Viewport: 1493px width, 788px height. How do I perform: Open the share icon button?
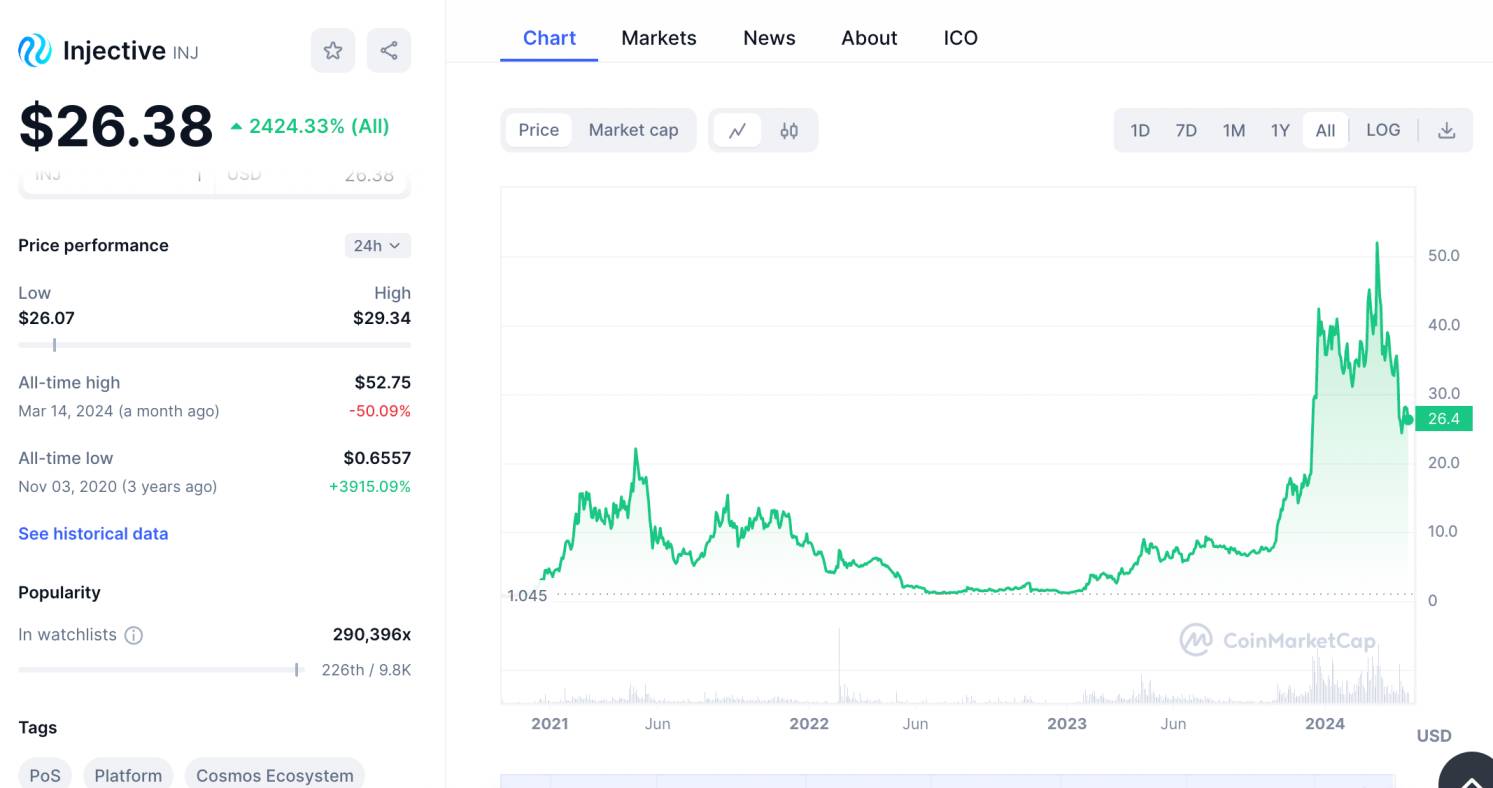click(389, 50)
